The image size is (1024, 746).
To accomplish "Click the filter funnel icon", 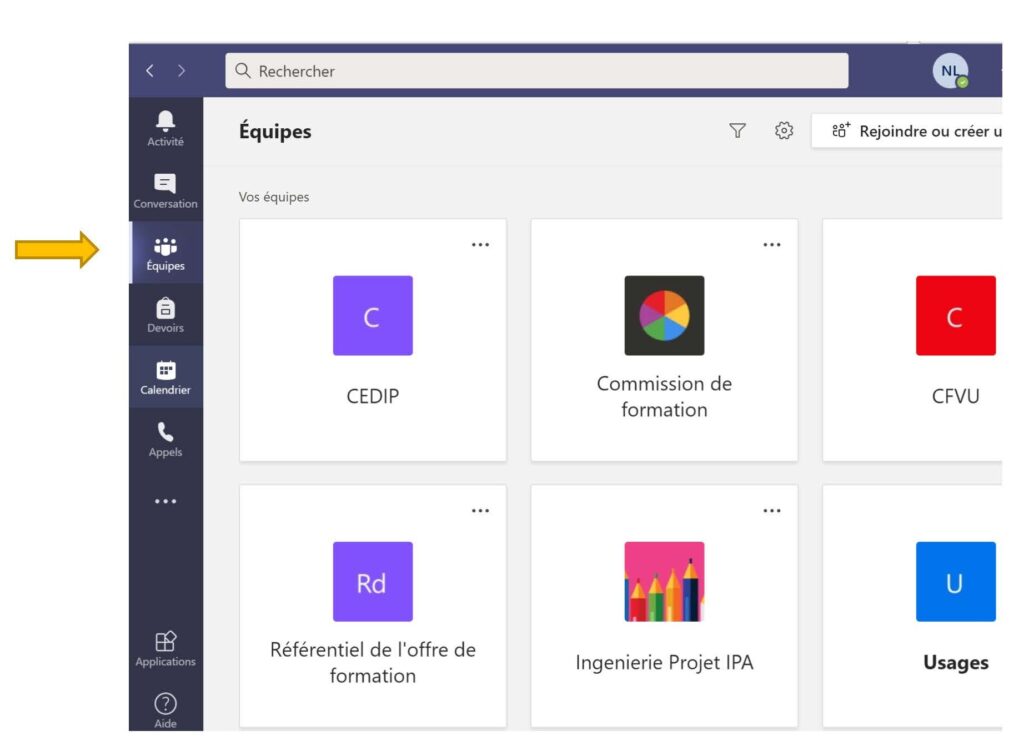I will pos(737,131).
